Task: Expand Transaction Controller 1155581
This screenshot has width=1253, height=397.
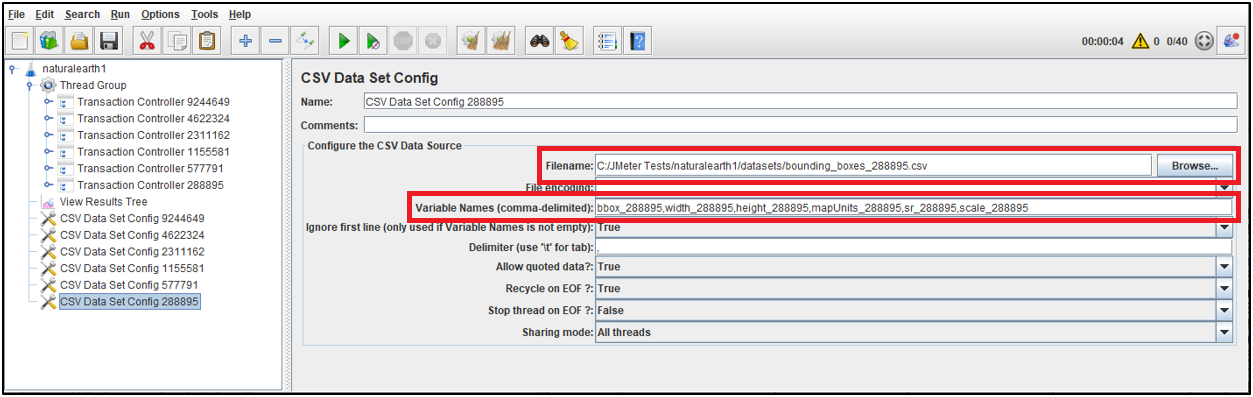Action: coord(47,152)
